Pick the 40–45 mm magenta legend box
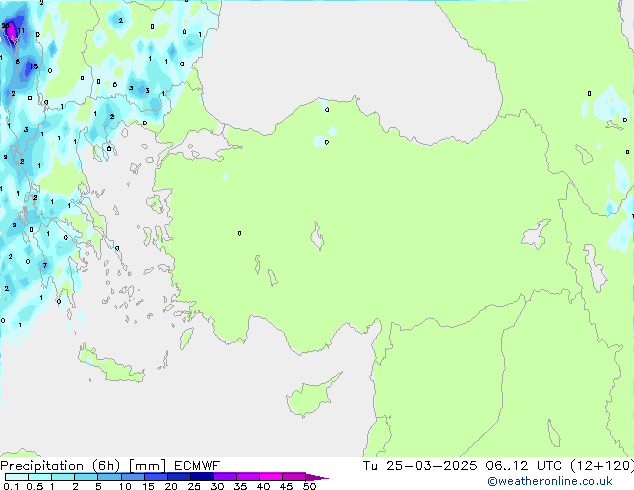 pos(271,477)
